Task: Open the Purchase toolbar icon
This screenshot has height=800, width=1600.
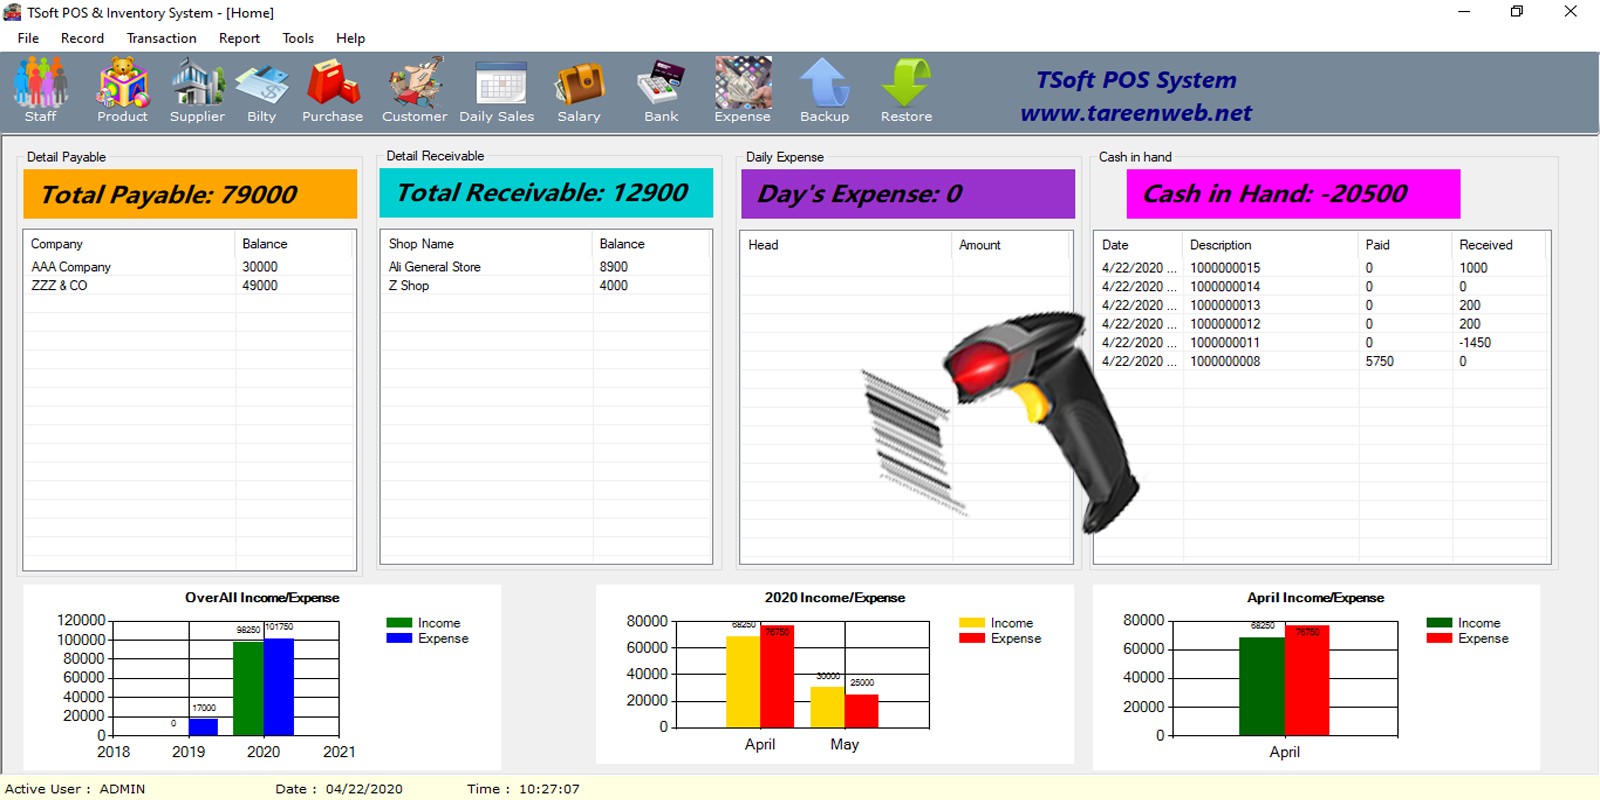Action: coord(333,90)
